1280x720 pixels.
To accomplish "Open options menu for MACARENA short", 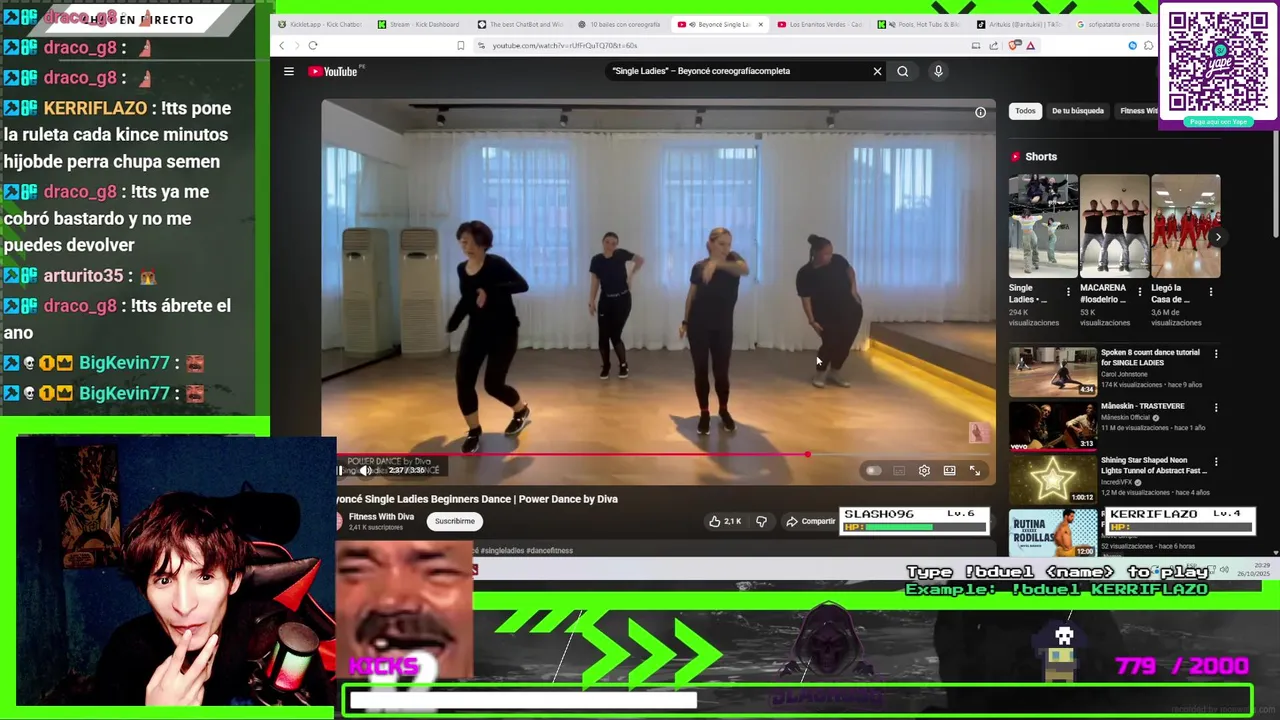I will point(1139,292).
